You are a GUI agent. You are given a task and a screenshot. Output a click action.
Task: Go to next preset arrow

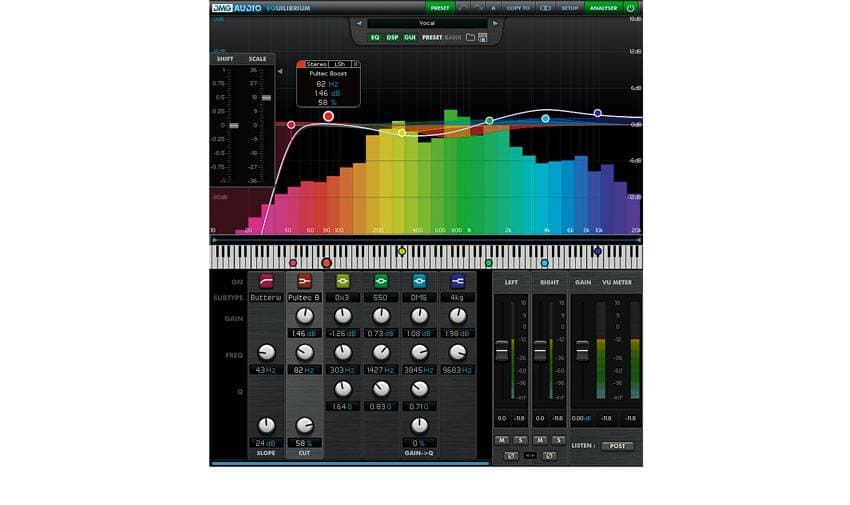click(x=495, y=24)
